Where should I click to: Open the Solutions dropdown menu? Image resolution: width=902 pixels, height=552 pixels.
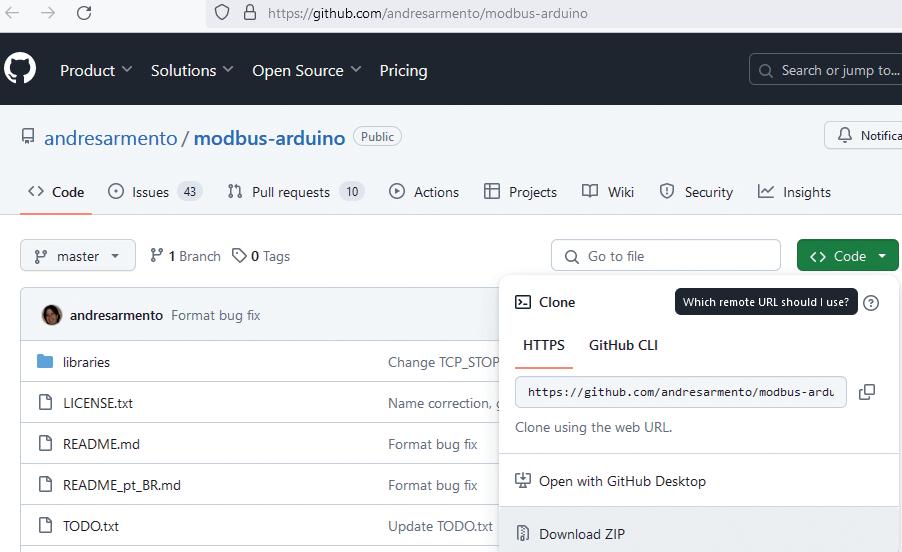coord(192,70)
